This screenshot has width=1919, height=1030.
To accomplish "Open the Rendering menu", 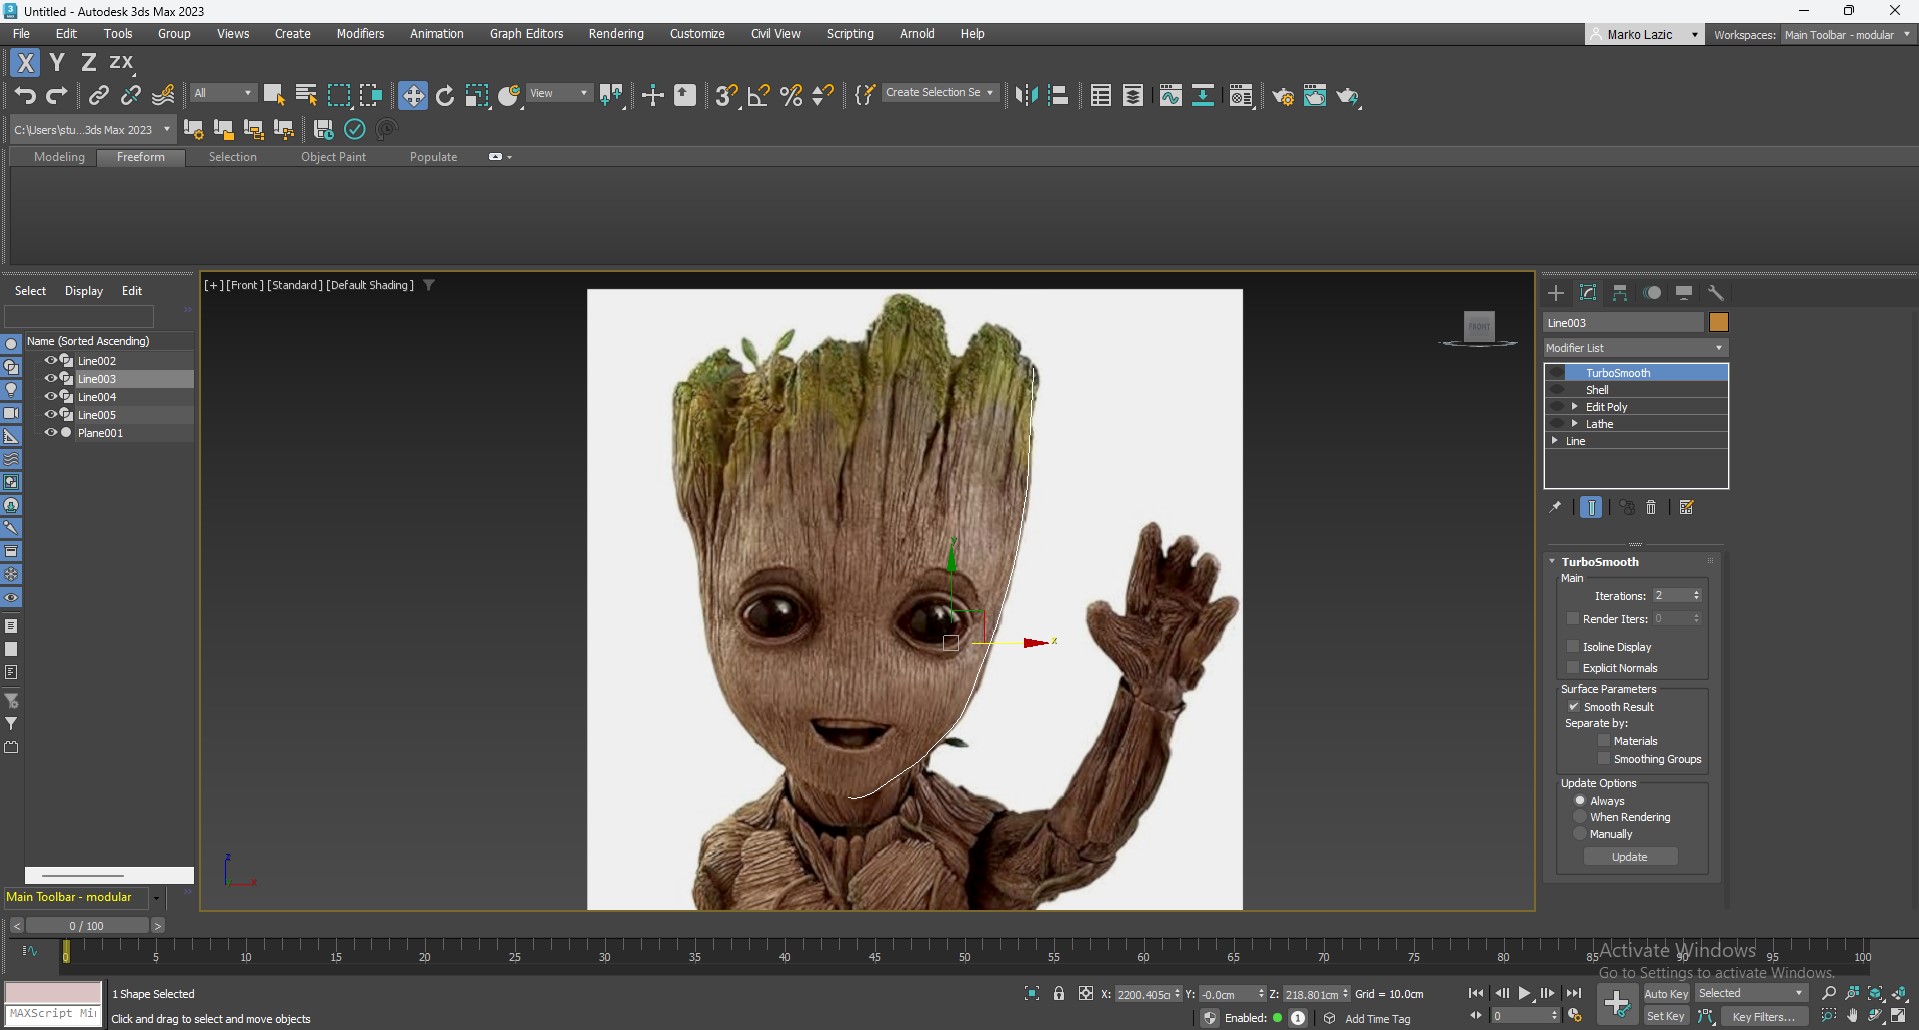I will [616, 34].
